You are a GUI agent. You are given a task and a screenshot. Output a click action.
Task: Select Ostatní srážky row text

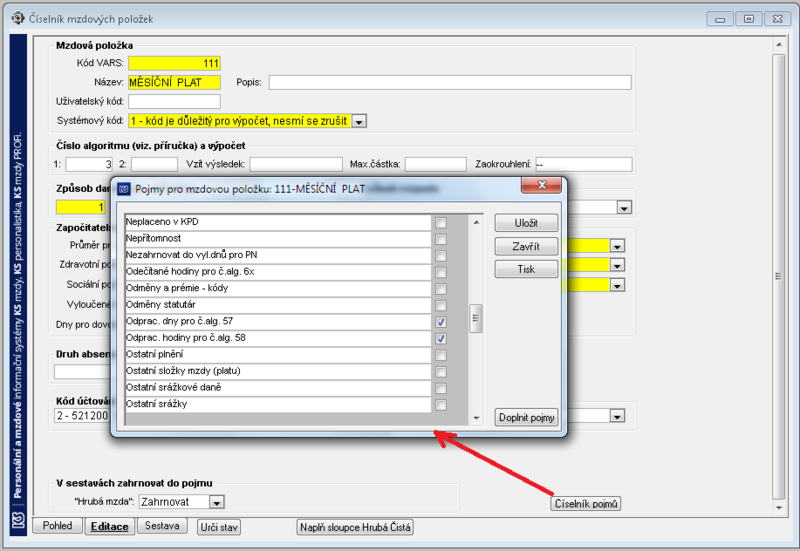[x=157, y=404]
